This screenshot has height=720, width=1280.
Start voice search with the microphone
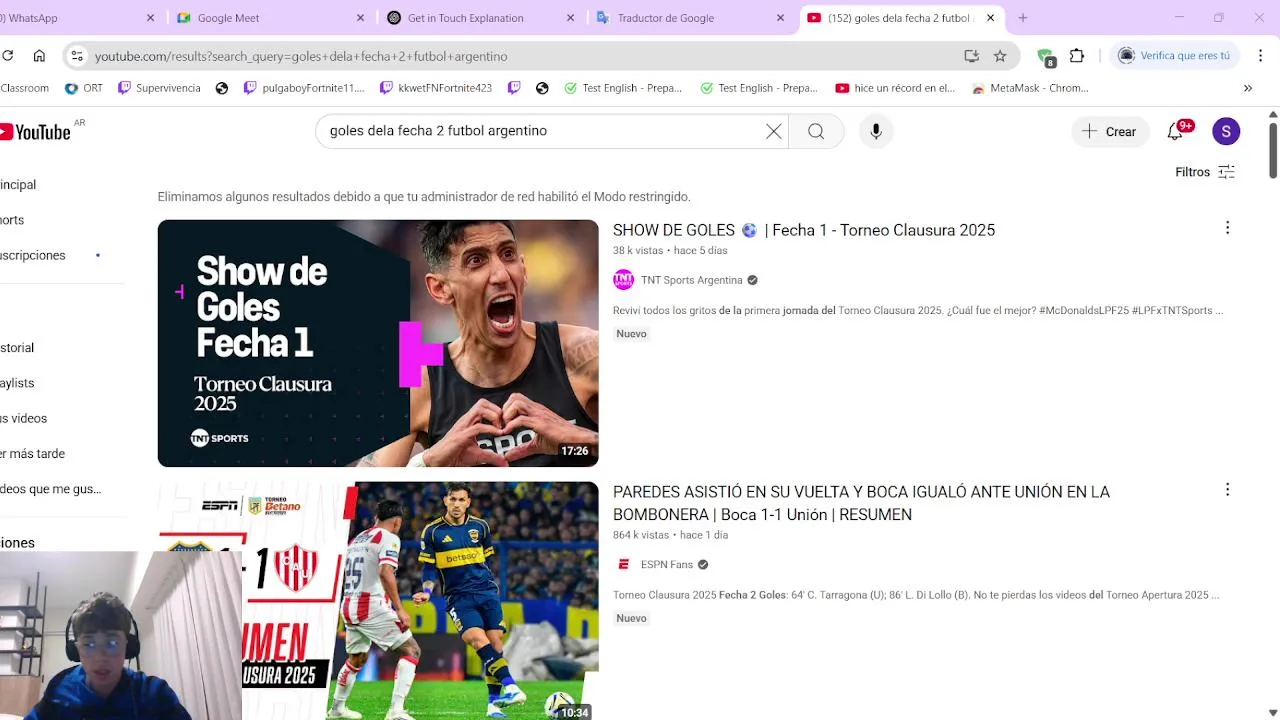[876, 131]
